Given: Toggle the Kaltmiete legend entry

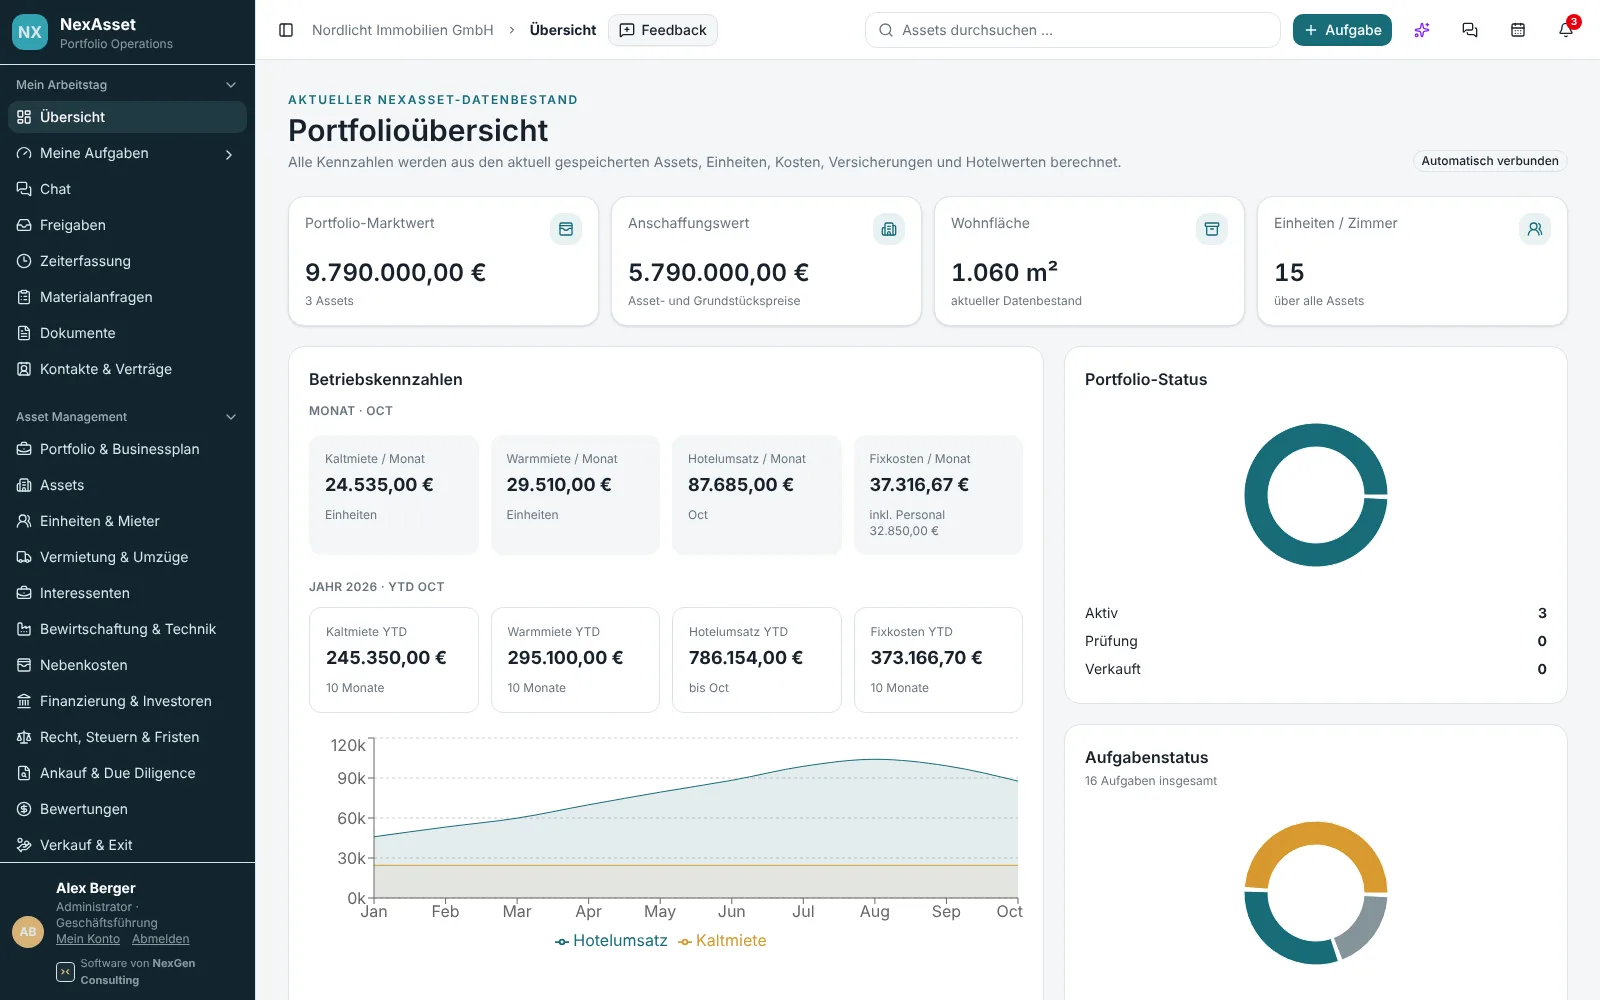Looking at the screenshot, I should tap(722, 941).
